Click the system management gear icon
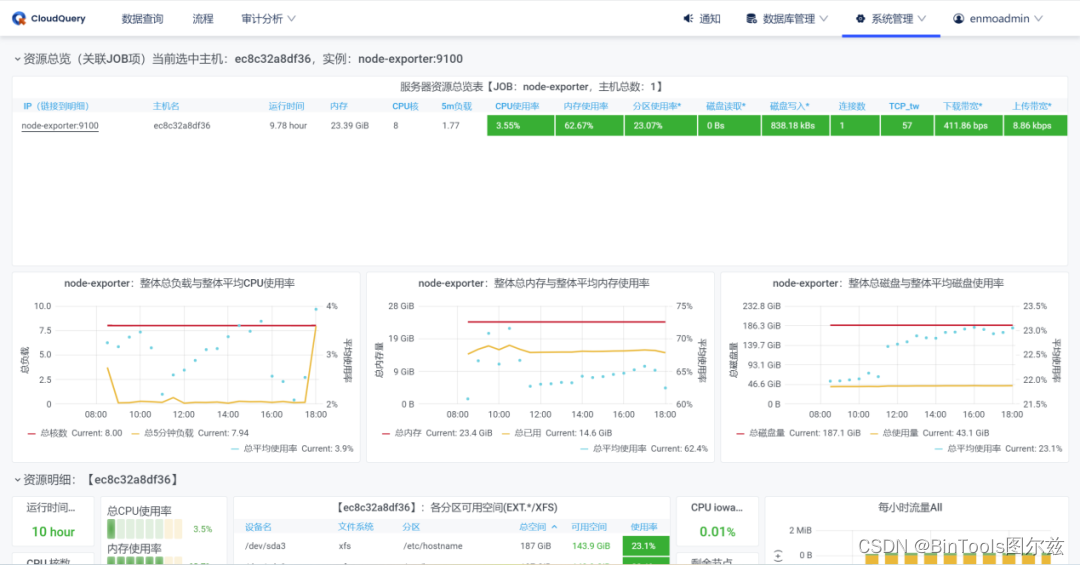 pyautogui.click(x=860, y=19)
